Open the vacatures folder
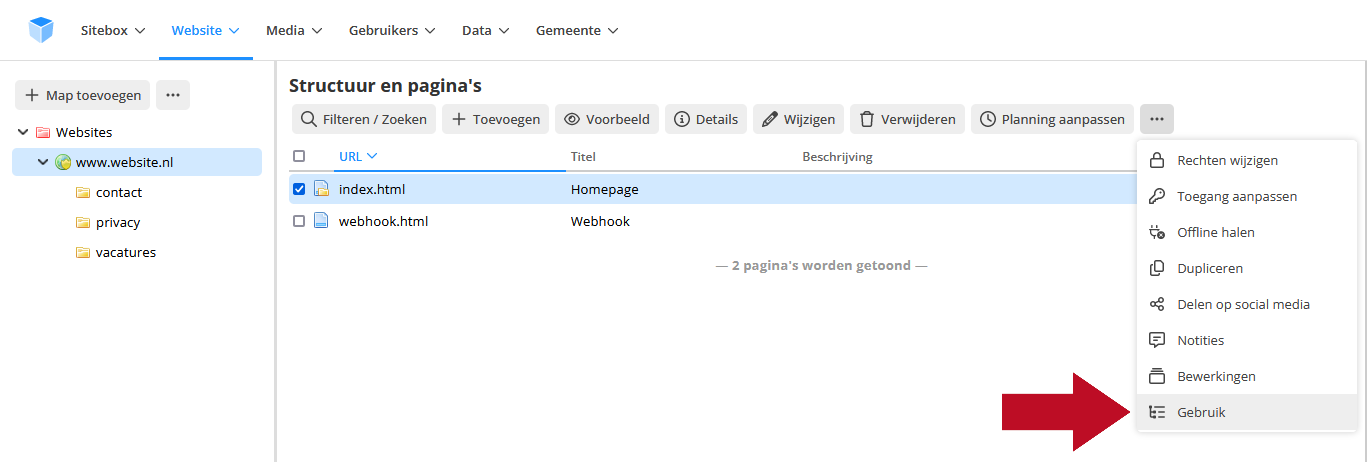Image resolution: width=1367 pixels, height=462 pixels. [x=126, y=252]
